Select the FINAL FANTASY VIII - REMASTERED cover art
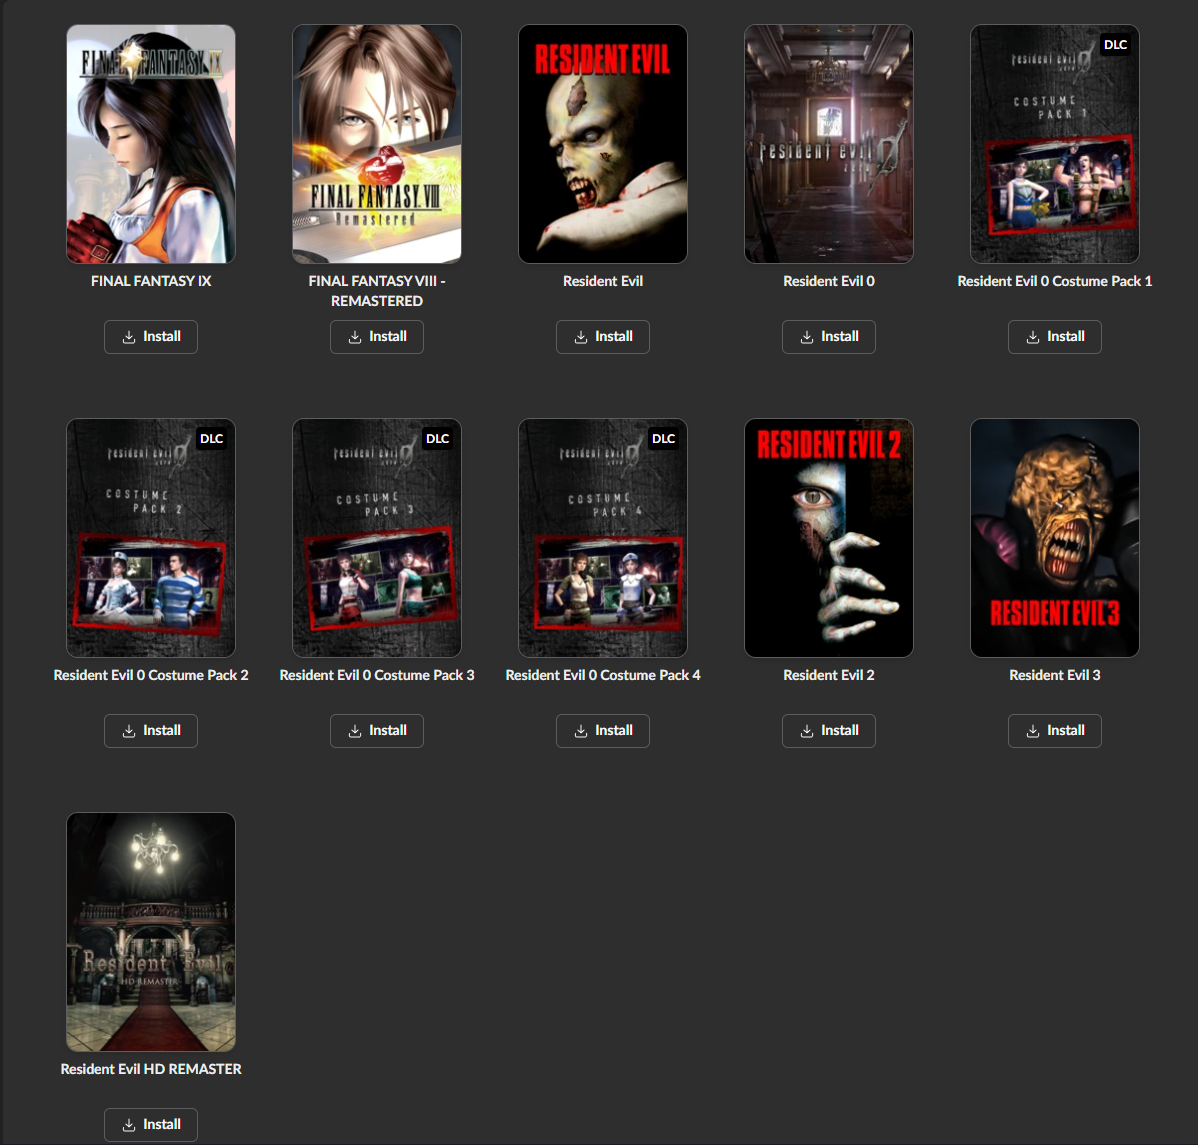This screenshot has height=1145, width=1198. pyautogui.click(x=377, y=143)
